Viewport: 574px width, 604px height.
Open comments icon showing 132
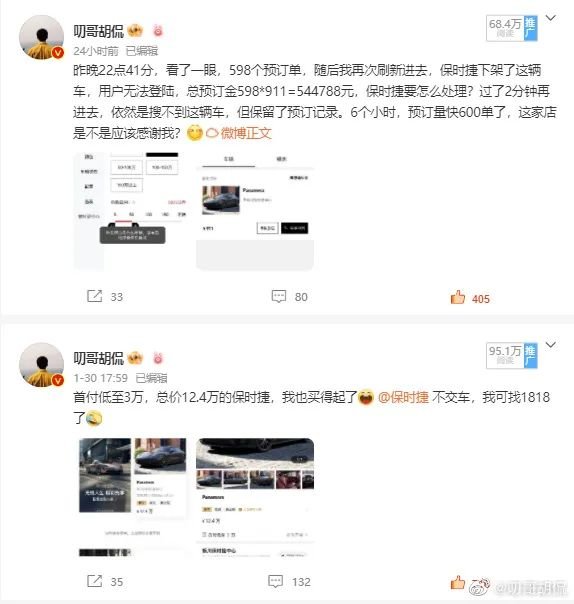[276, 581]
